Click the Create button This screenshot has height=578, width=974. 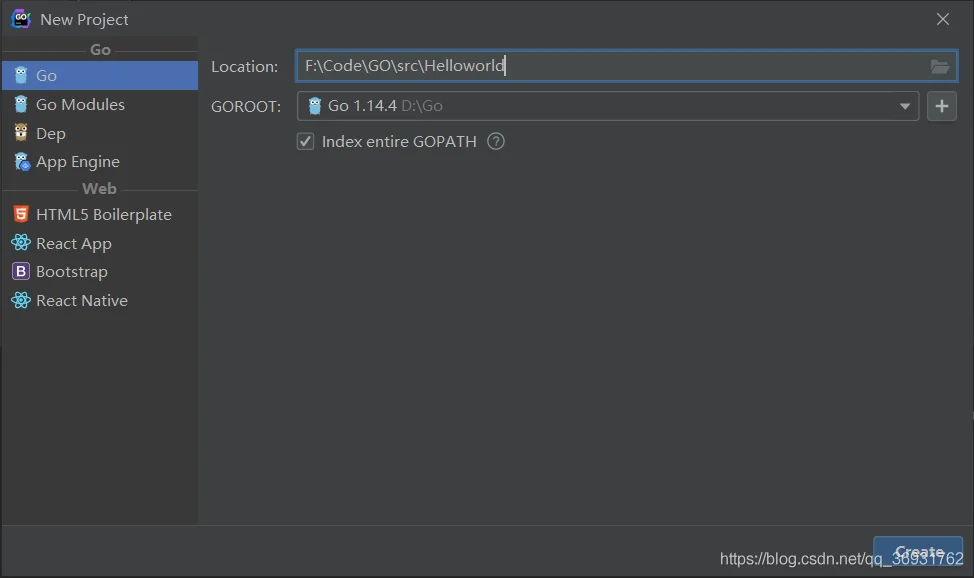[918, 552]
